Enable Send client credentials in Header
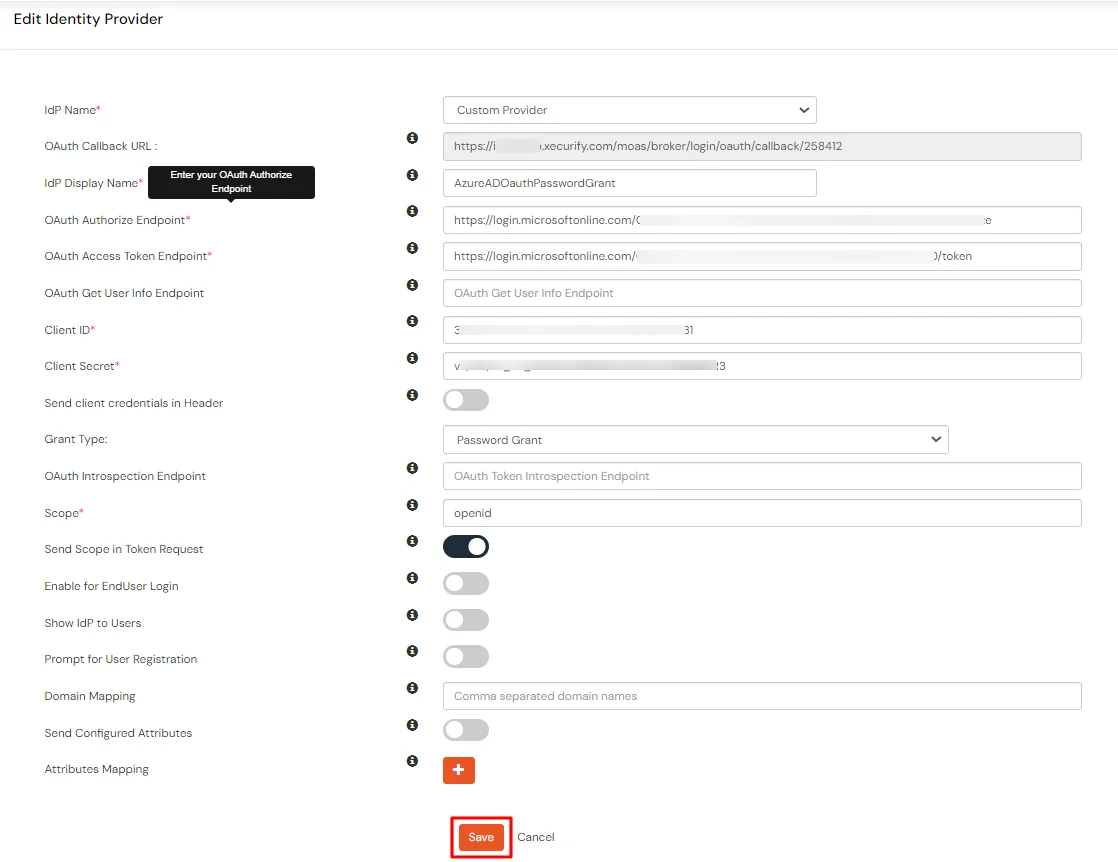The image size is (1118, 862). (x=465, y=398)
